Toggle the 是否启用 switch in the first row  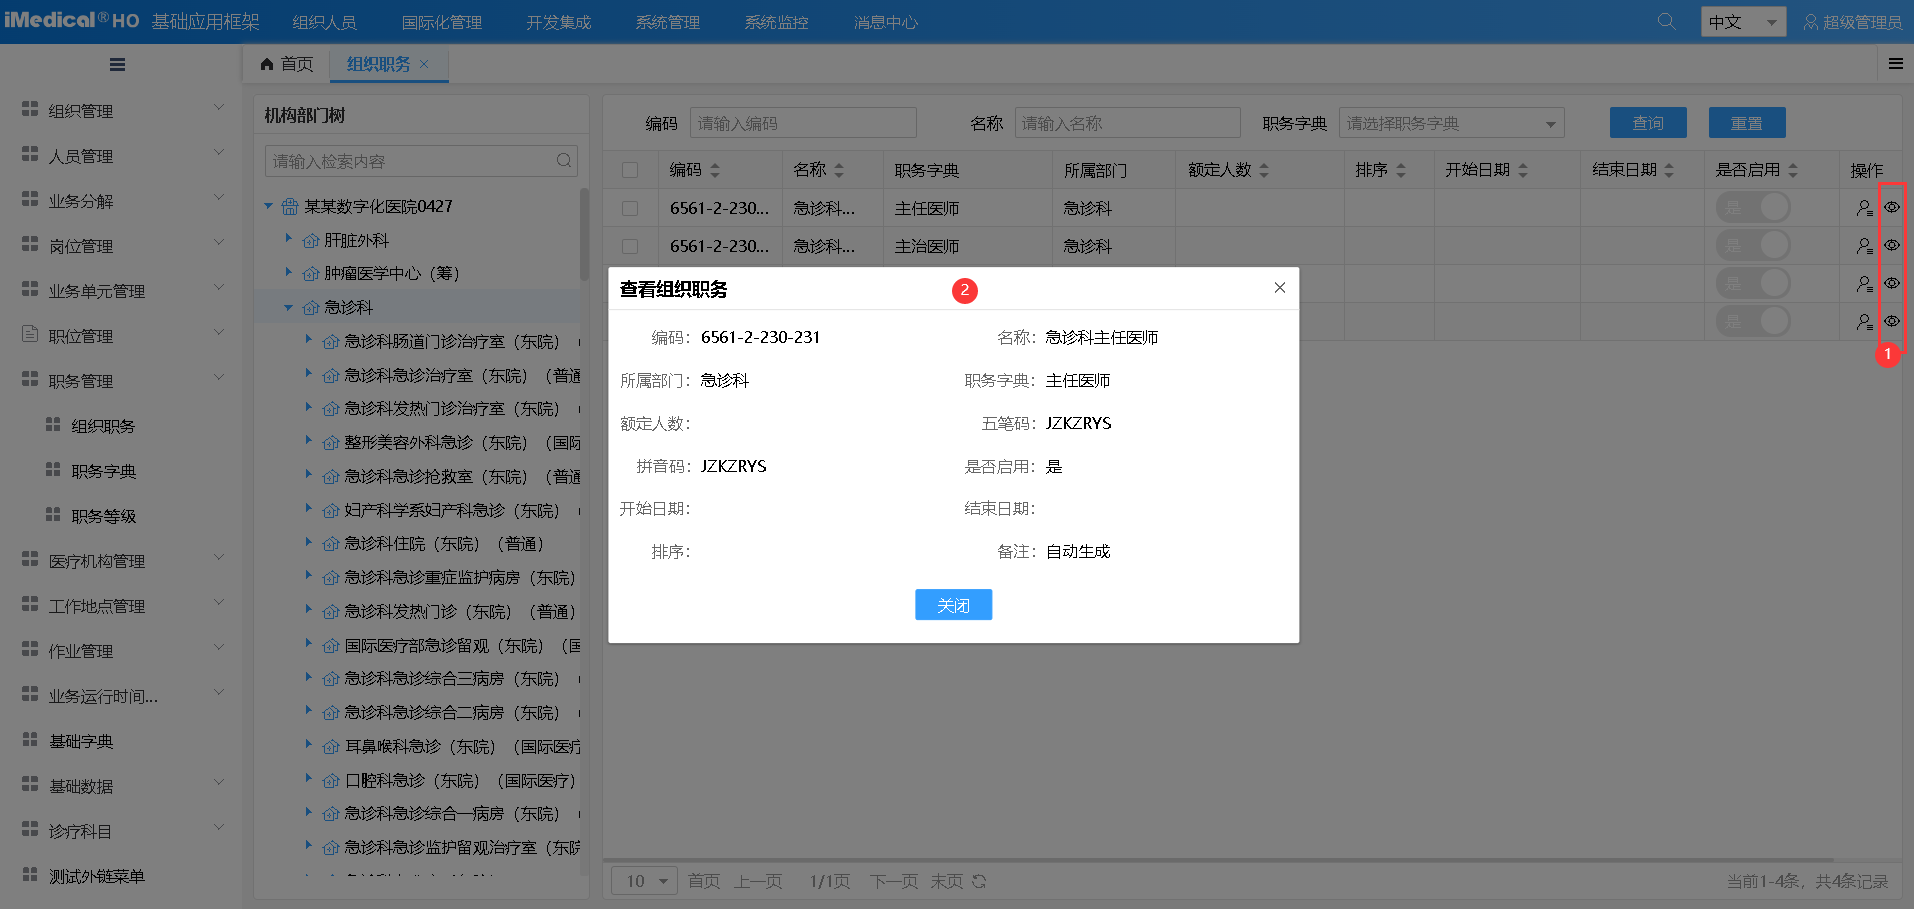click(x=1753, y=208)
